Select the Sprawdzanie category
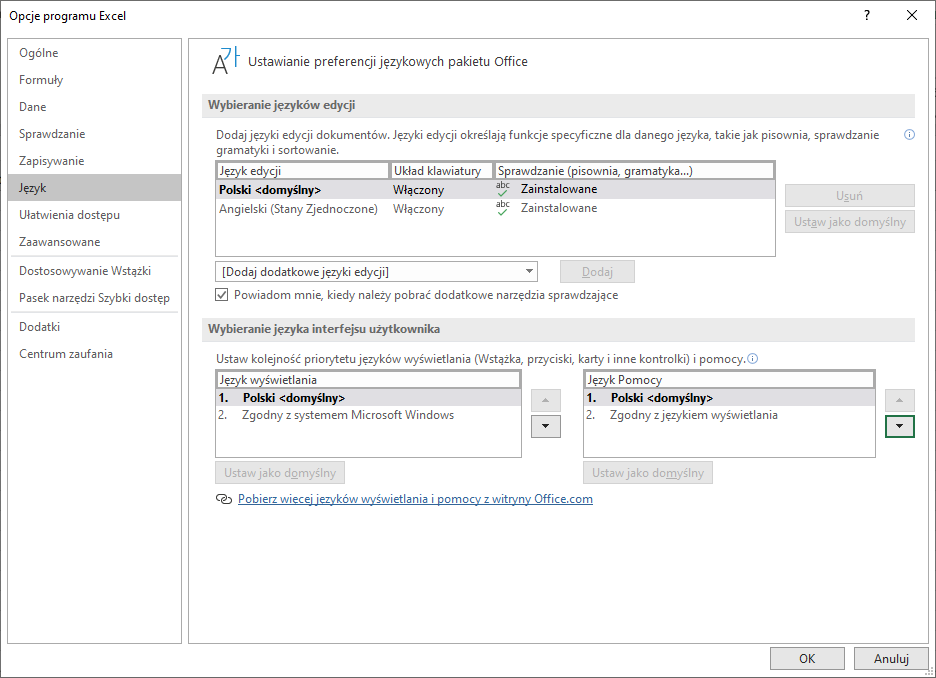 (94, 134)
